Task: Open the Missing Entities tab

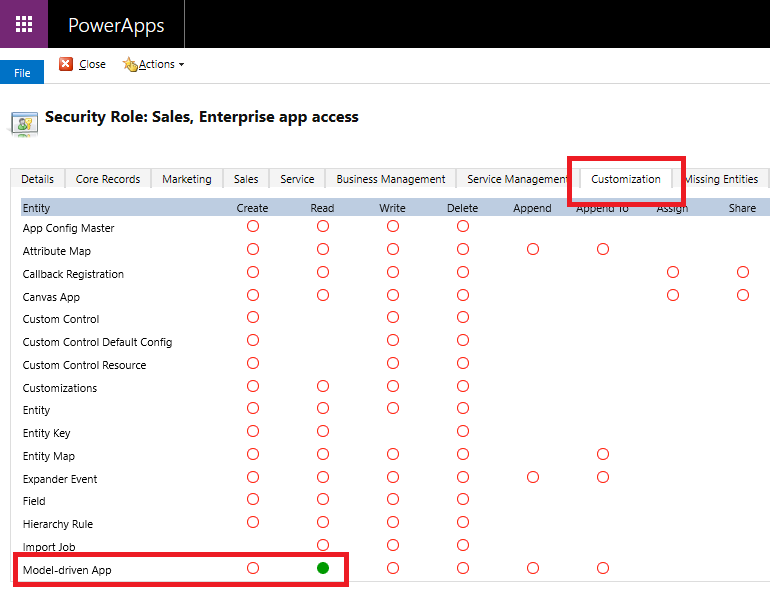Action: (x=722, y=179)
